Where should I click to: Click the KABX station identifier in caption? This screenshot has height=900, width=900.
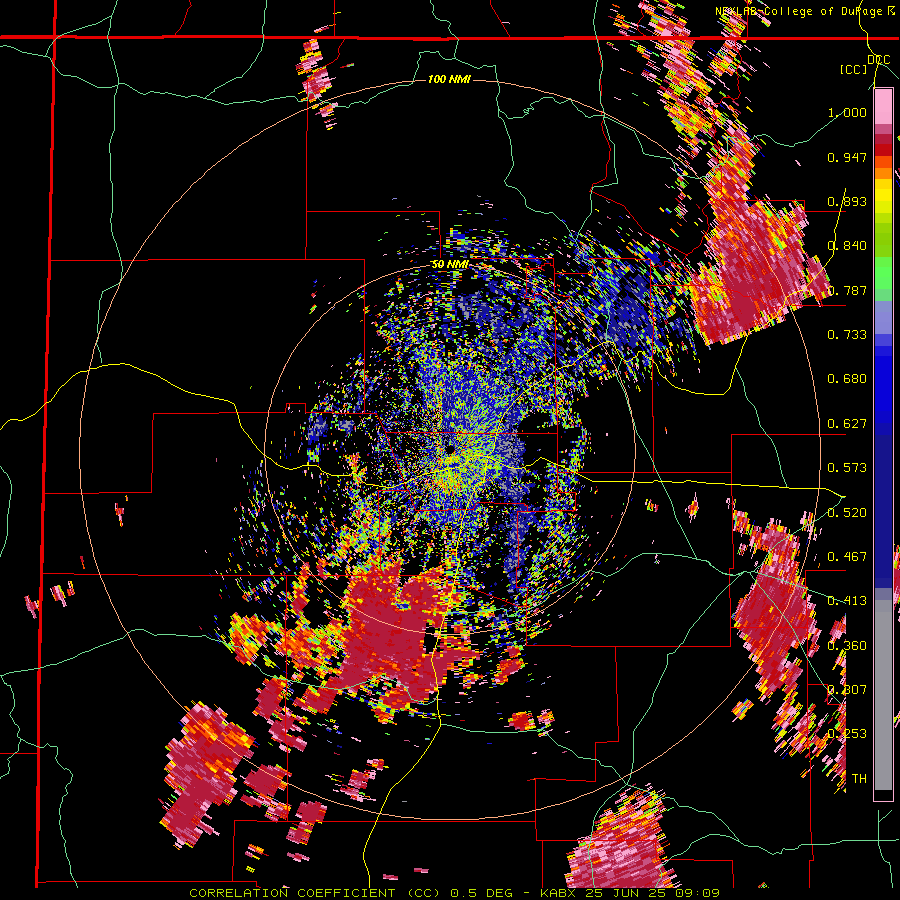point(560,893)
